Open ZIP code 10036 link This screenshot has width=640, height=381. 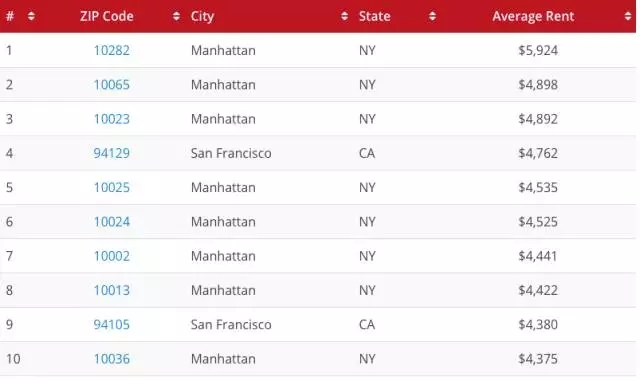(111, 359)
